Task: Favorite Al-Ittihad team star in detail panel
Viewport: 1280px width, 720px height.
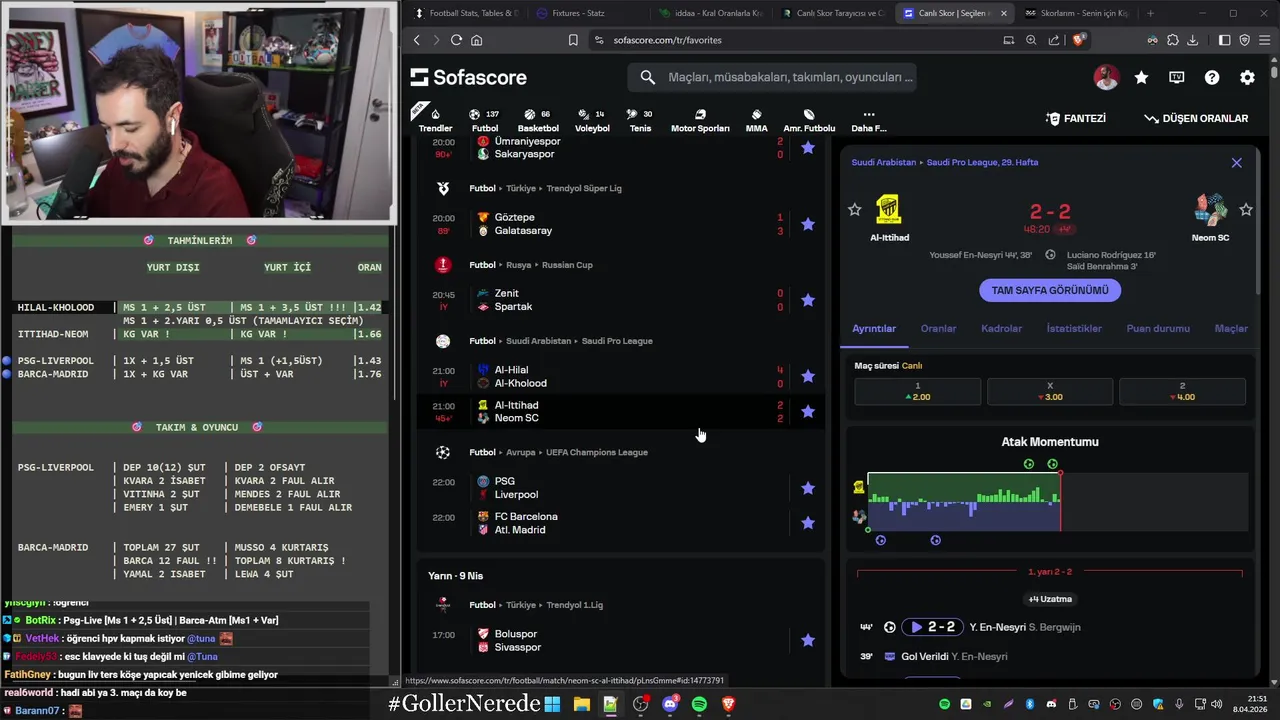Action: click(855, 209)
